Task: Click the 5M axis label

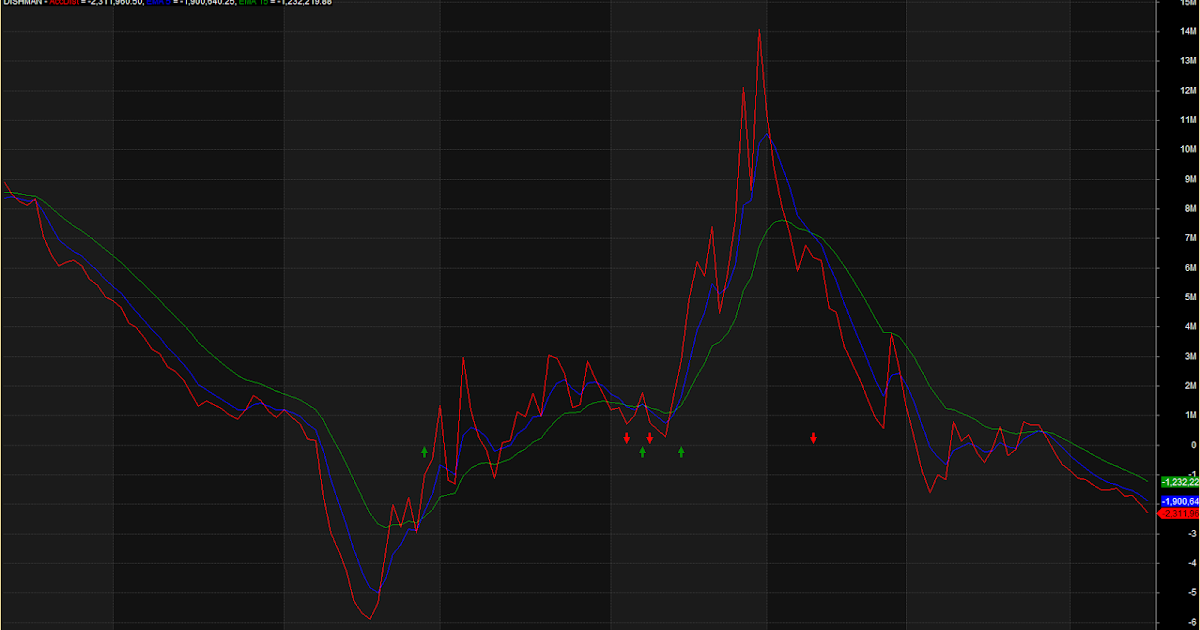Action: pyautogui.click(x=1191, y=297)
